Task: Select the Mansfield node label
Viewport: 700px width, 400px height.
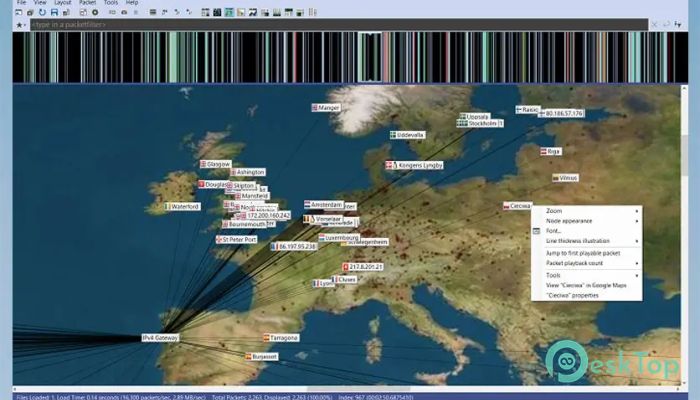Action: click(x=252, y=196)
